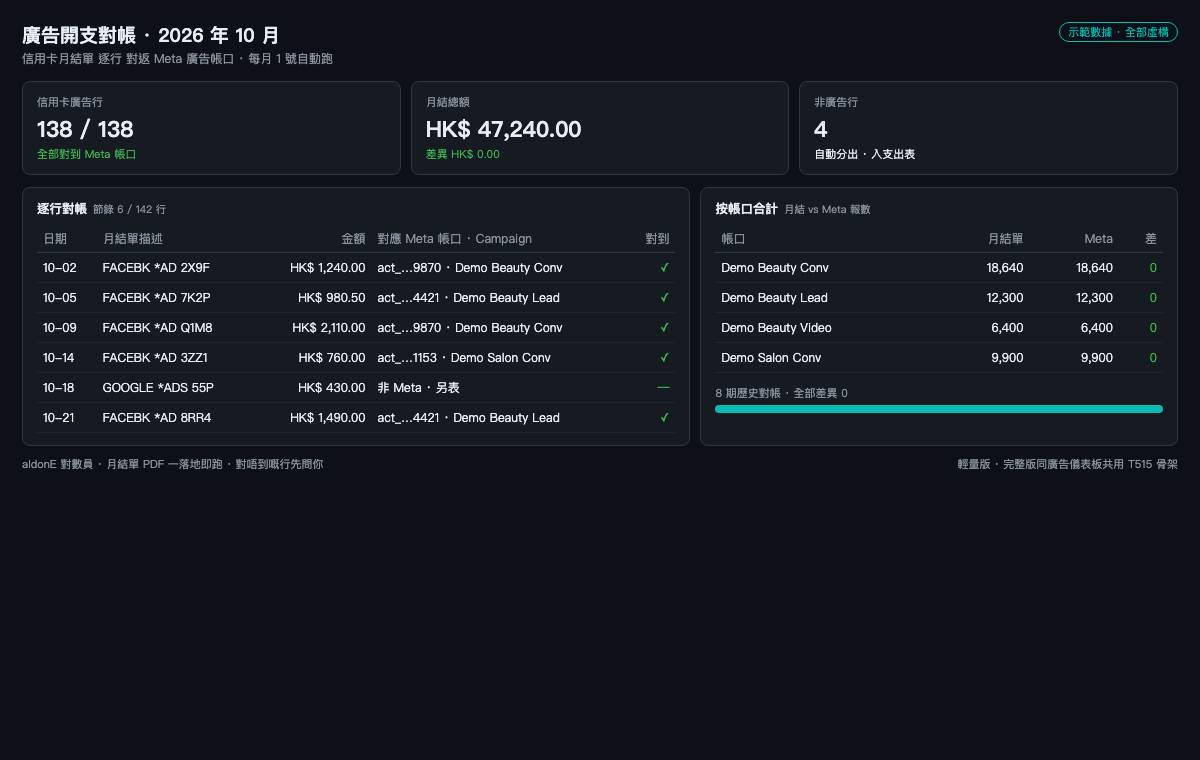
Task: Click the "示範數據 · 全部虛構" badge
Action: [1118, 32]
